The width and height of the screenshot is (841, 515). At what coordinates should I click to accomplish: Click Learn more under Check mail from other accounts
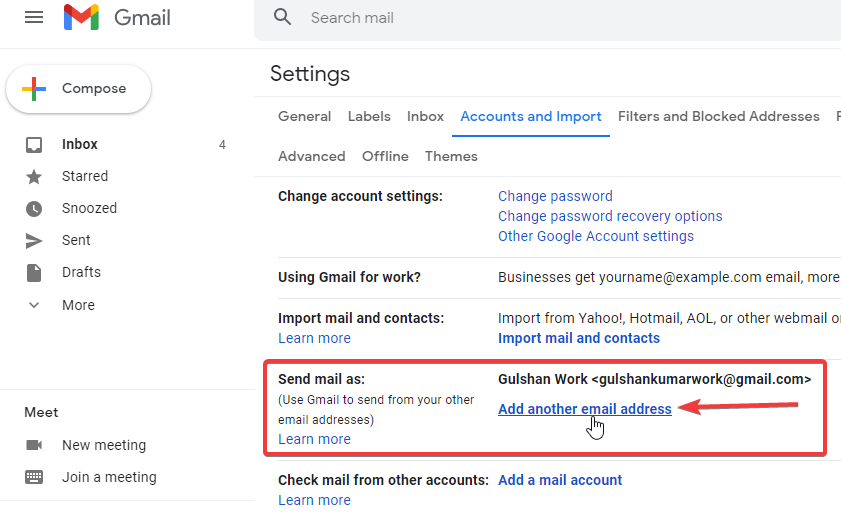[314, 500]
